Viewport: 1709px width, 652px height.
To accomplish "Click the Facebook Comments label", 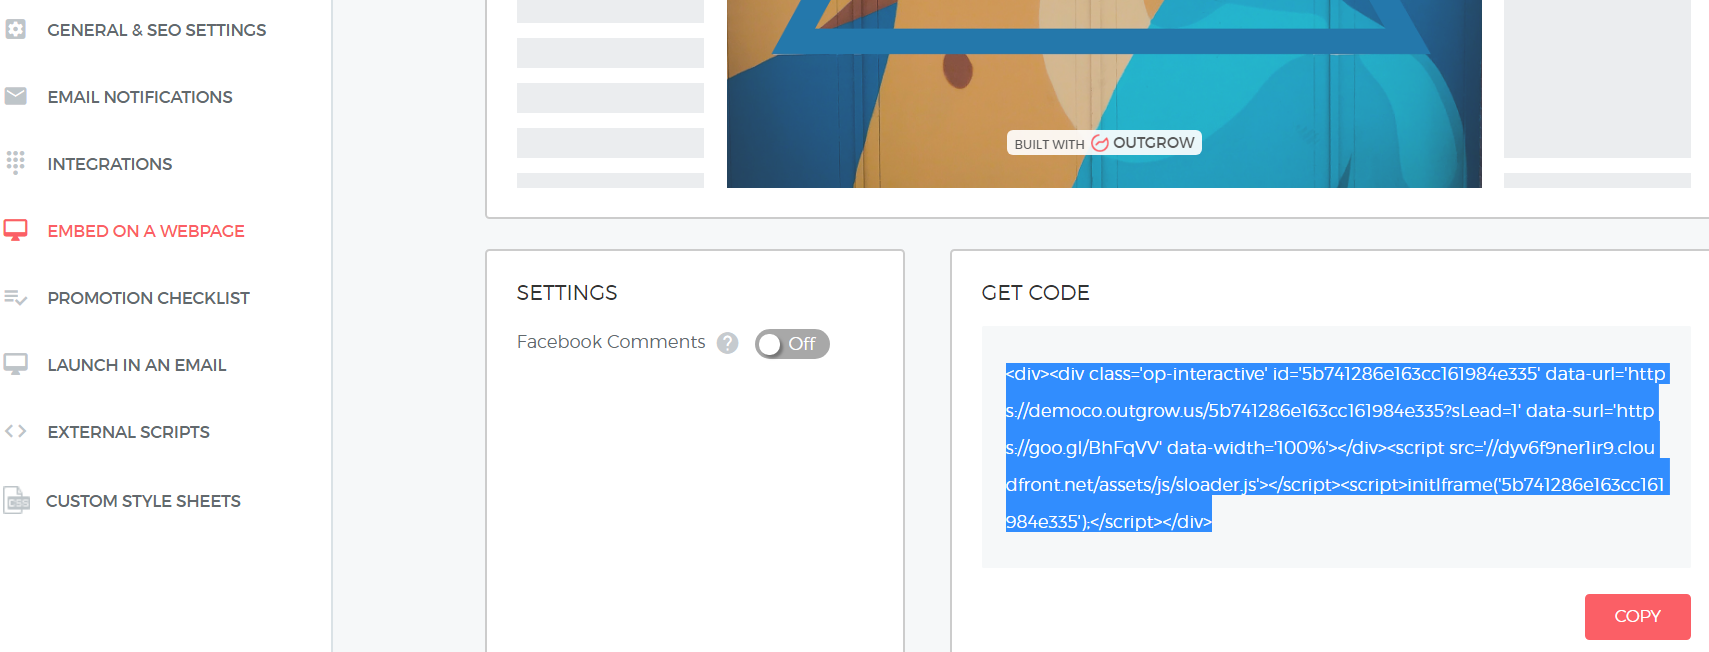I will click(x=611, y=342).
